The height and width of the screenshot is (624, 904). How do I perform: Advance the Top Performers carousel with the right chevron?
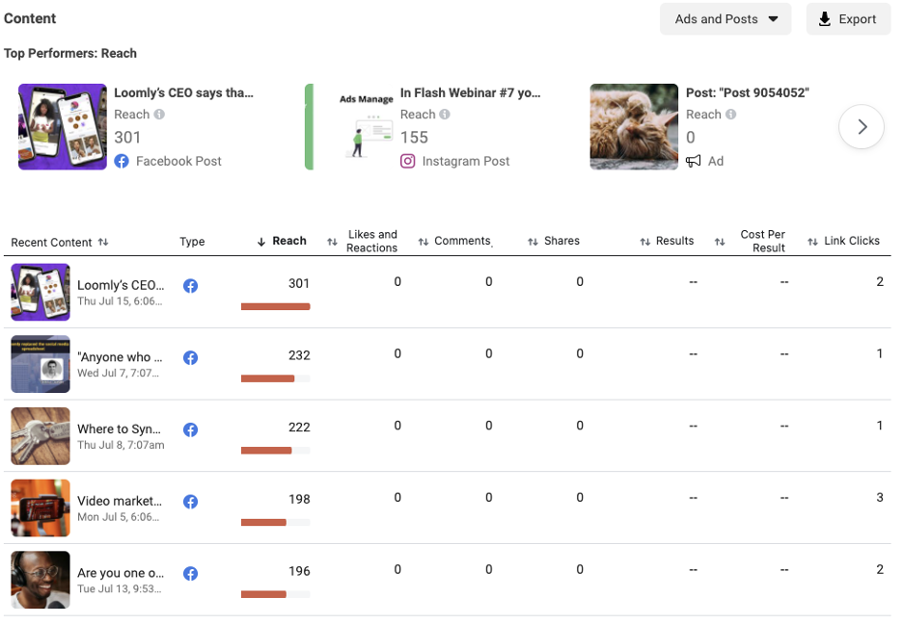(x=861, y=127)
